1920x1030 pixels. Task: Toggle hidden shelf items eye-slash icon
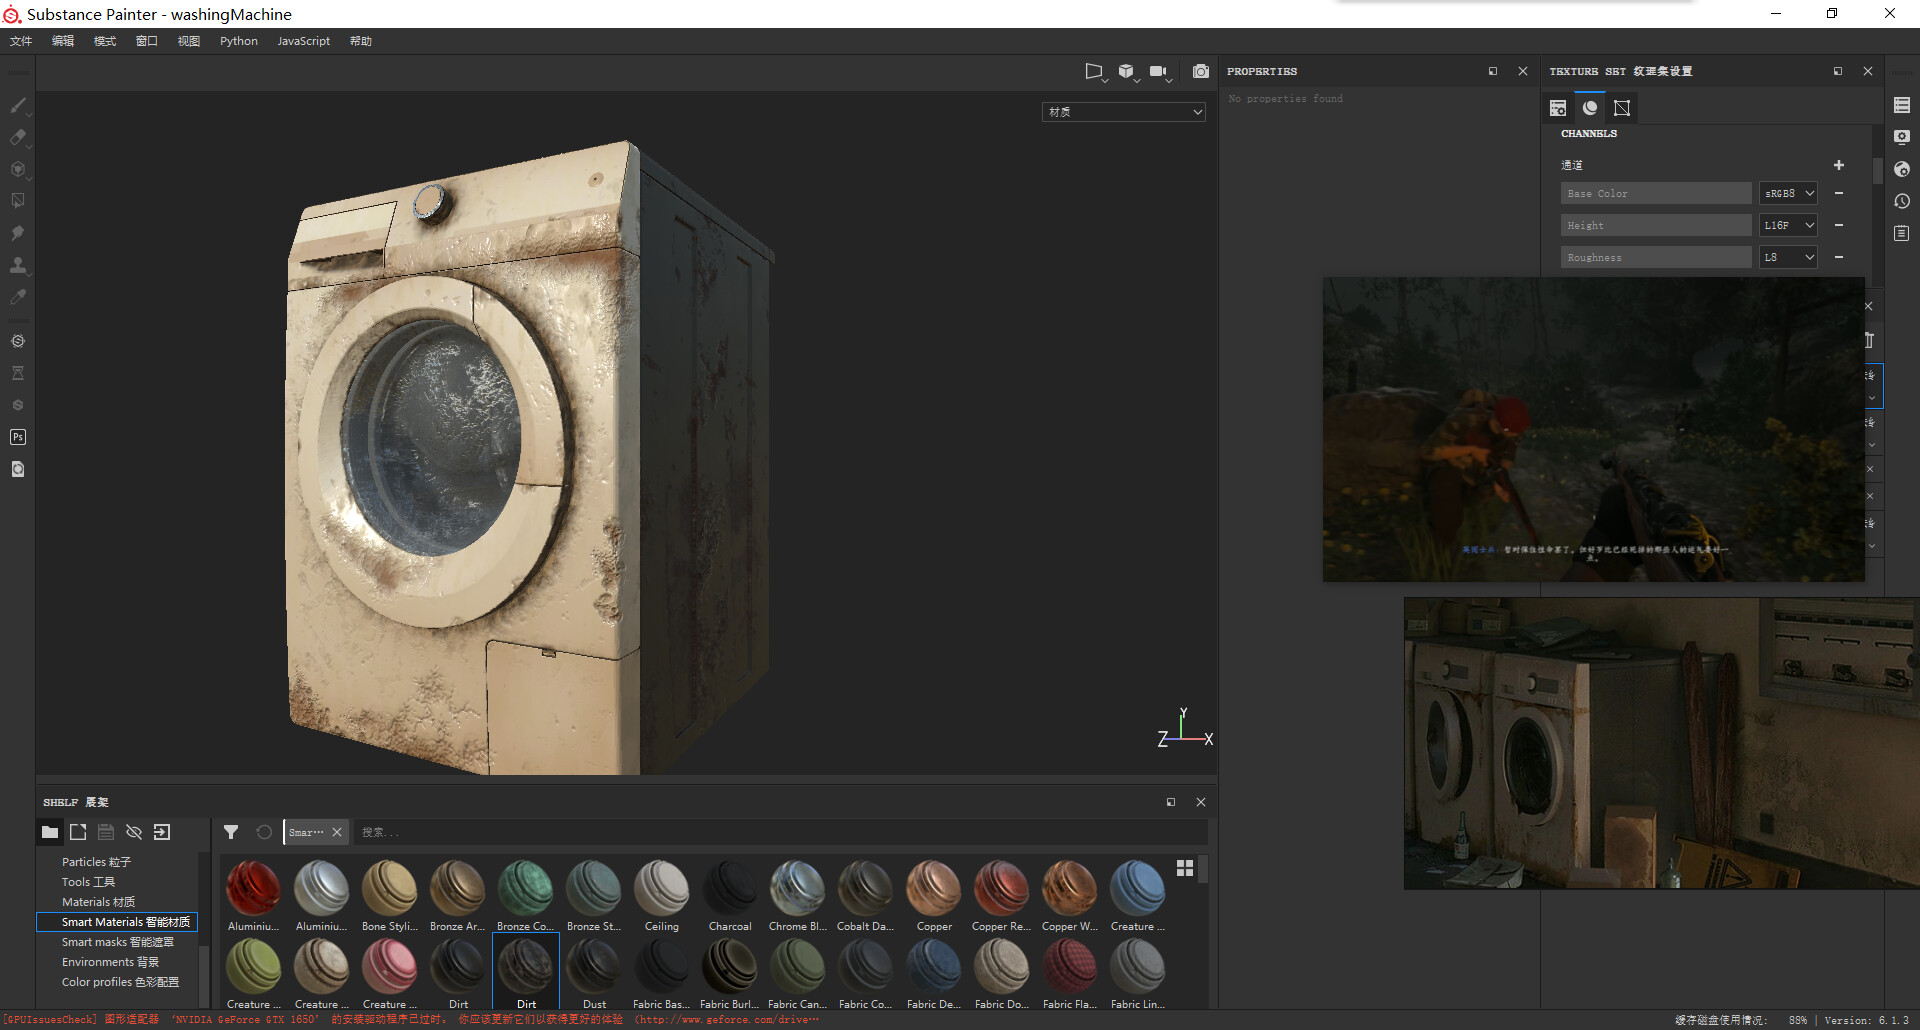[x=134, y=832]
